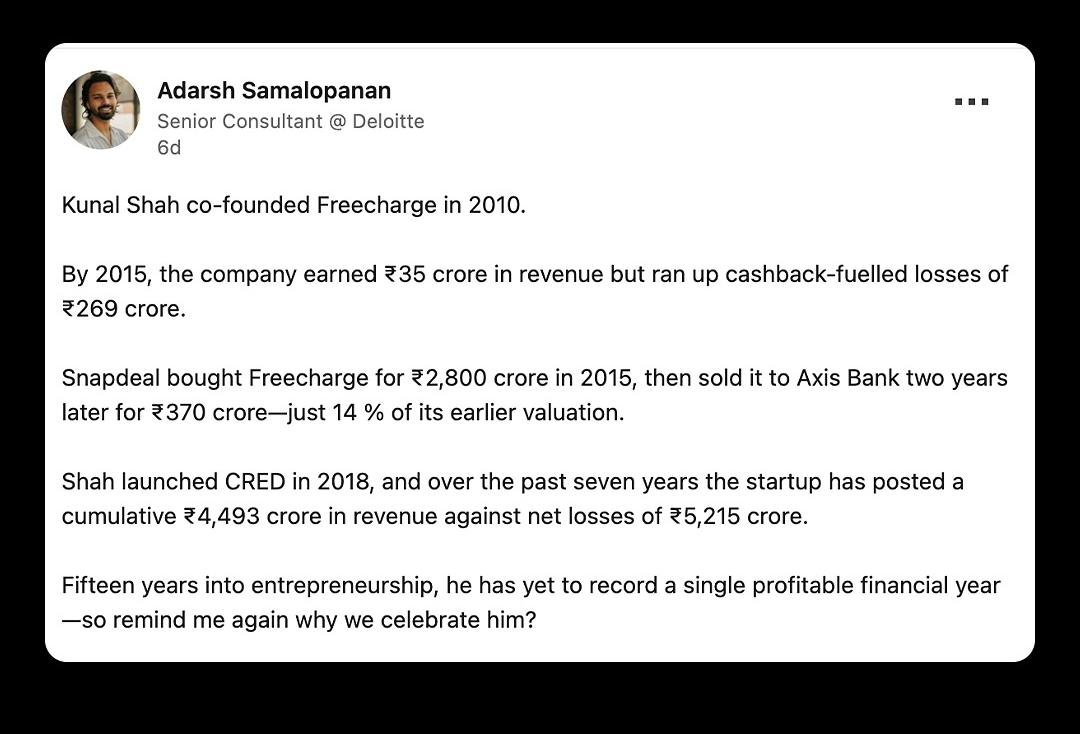Click the 'Senior Consultant @ Deloitte' headline
The width and height of the screenshot is (1080, 734).
290,121
